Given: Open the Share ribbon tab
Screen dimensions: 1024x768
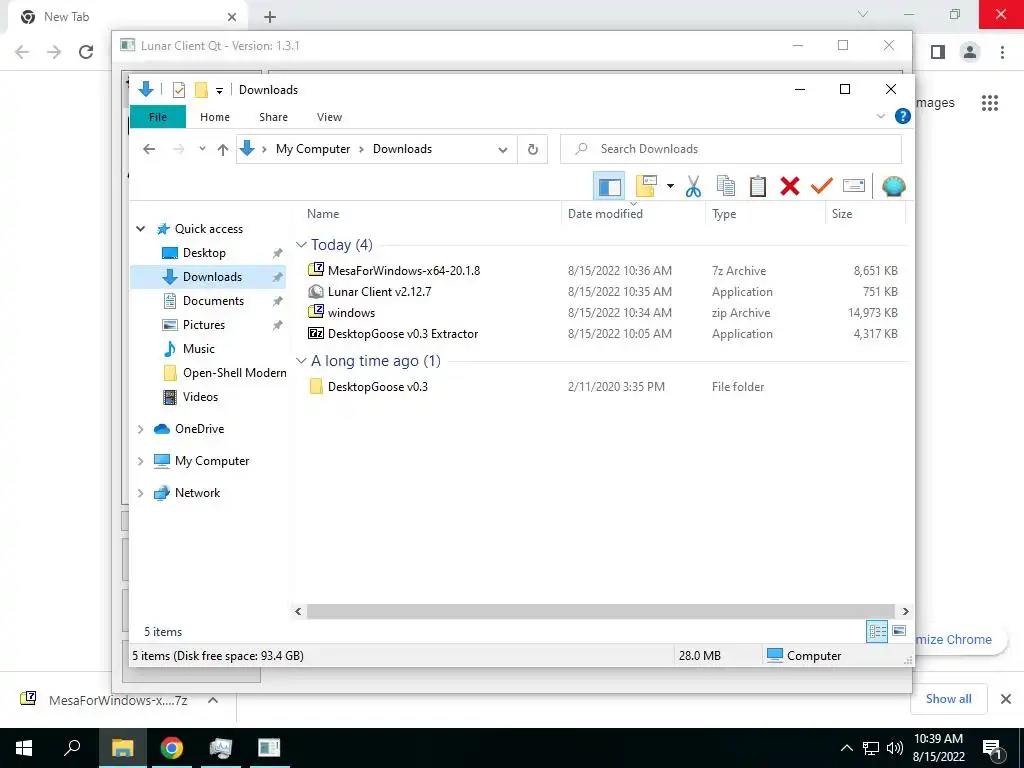Looking at the screenshot, I should click(273, 117).
